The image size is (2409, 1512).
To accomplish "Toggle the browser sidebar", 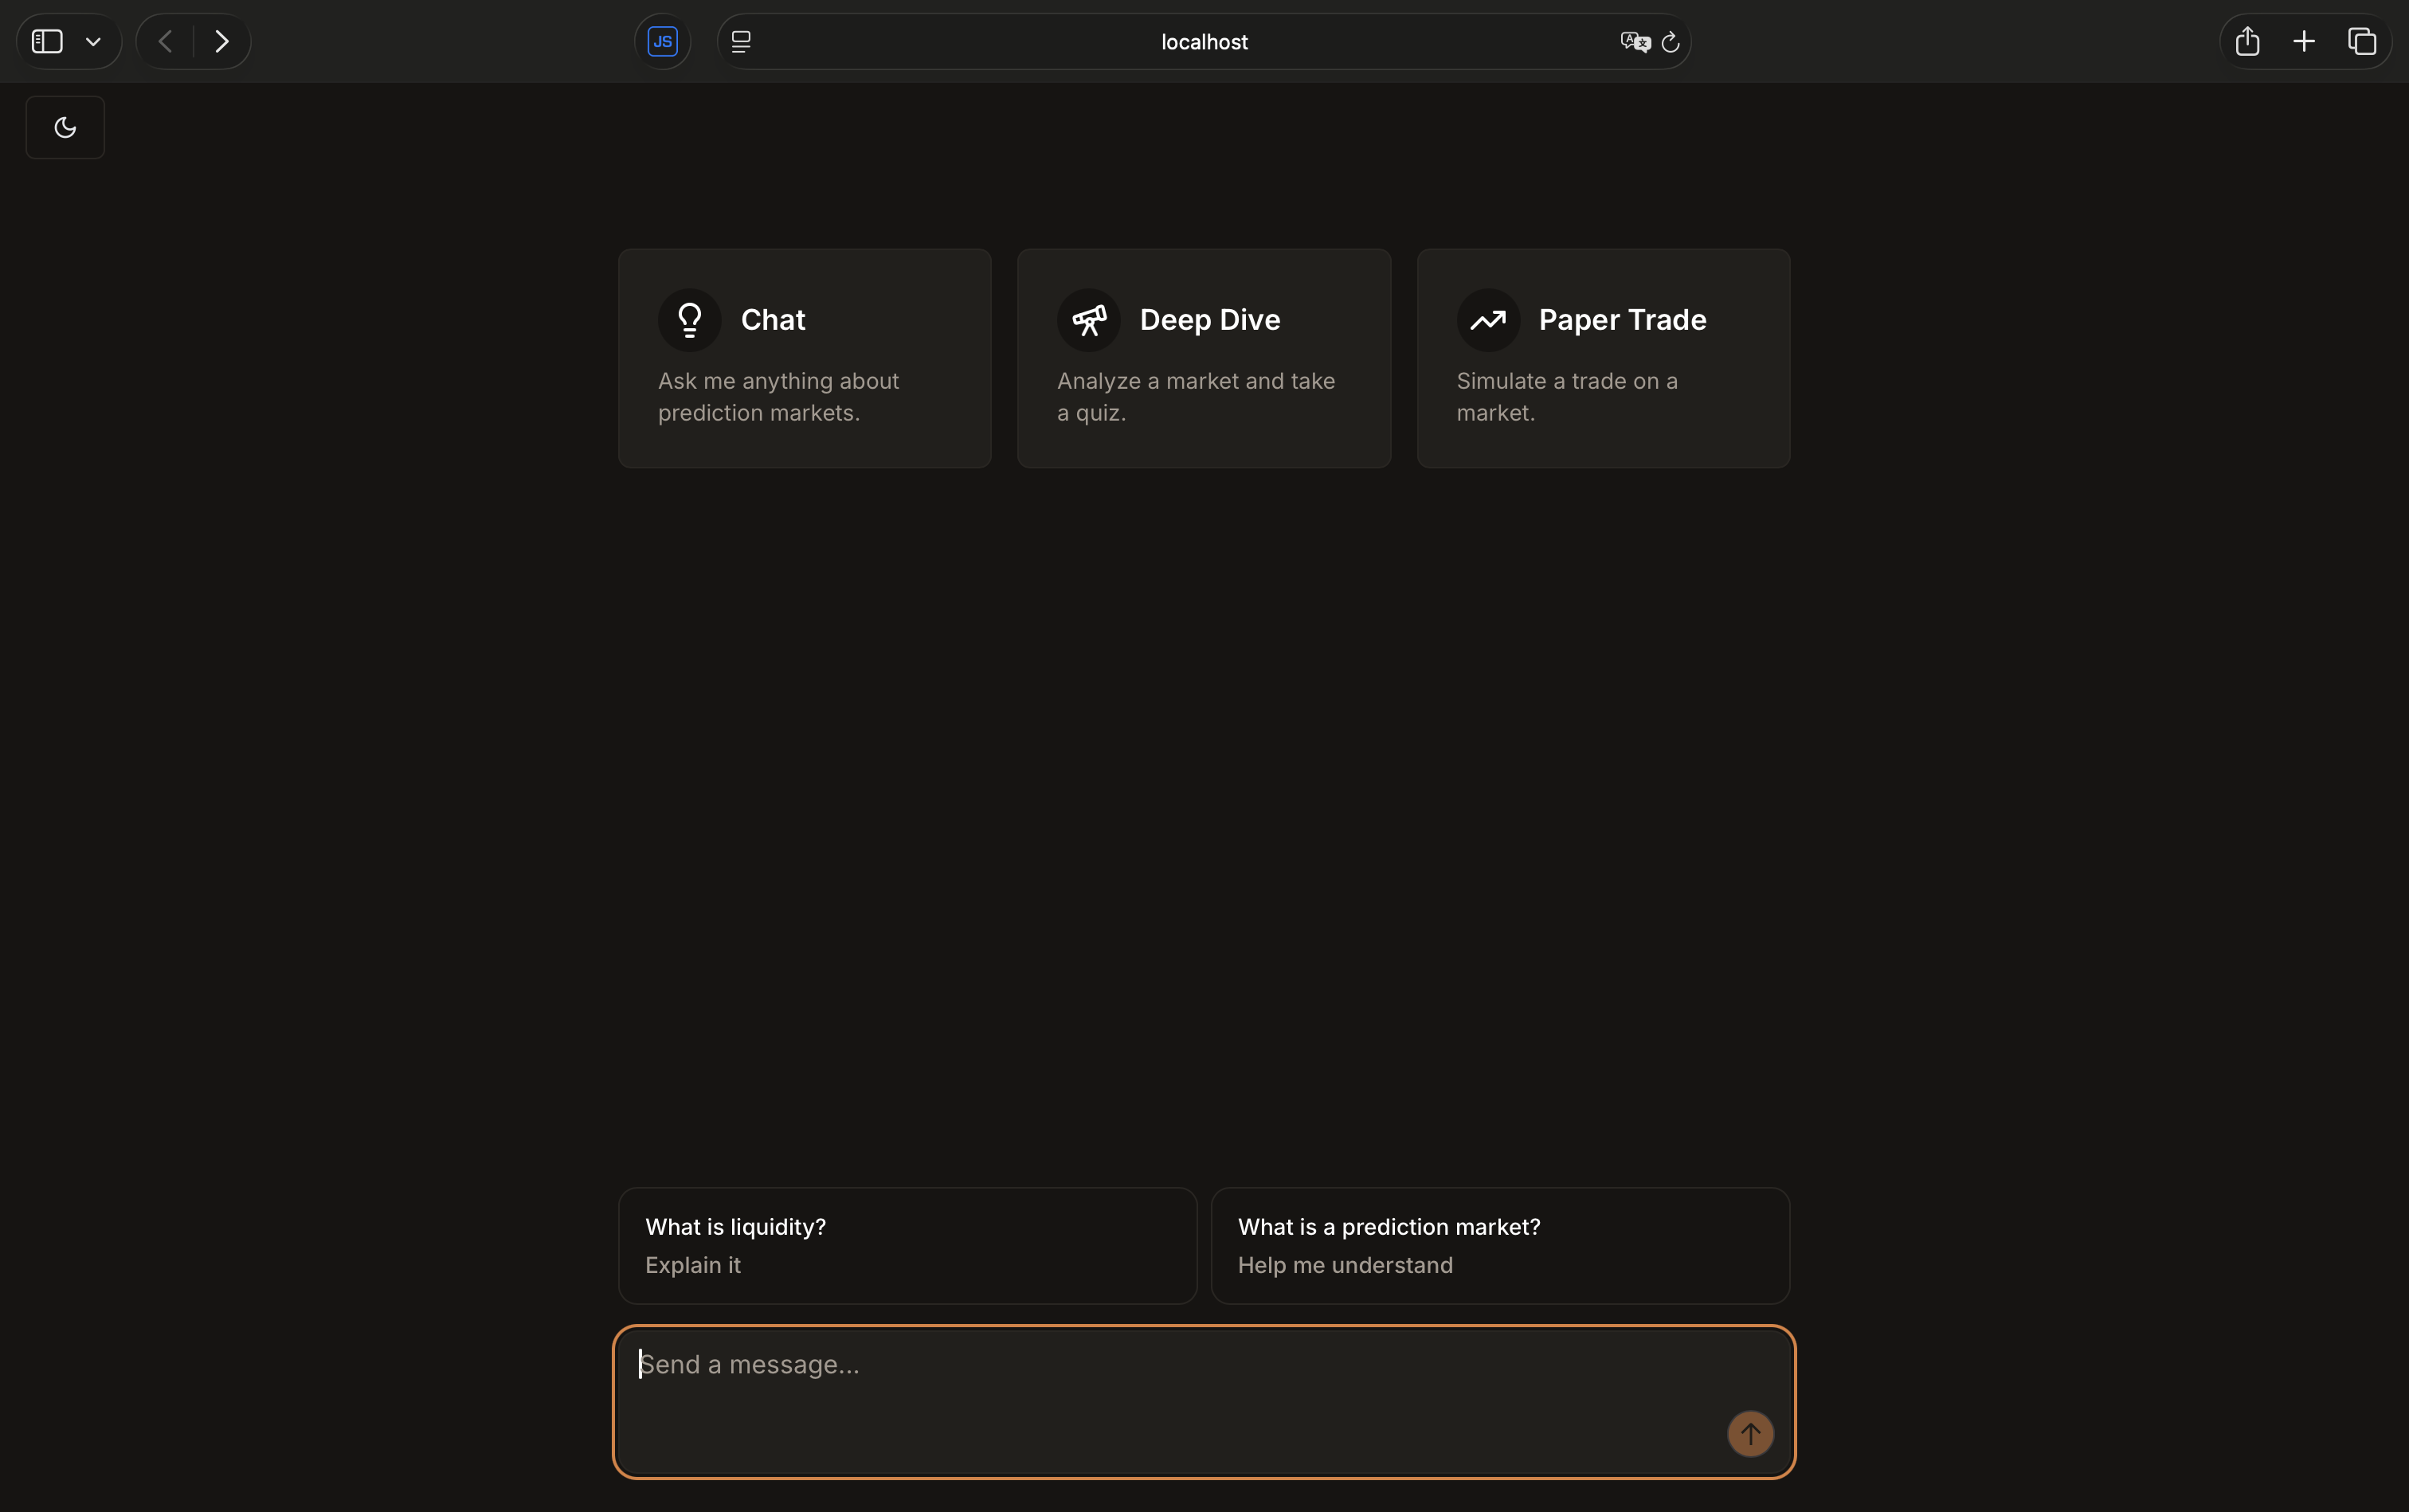I will pyautogui.click(x=47, y=42).
